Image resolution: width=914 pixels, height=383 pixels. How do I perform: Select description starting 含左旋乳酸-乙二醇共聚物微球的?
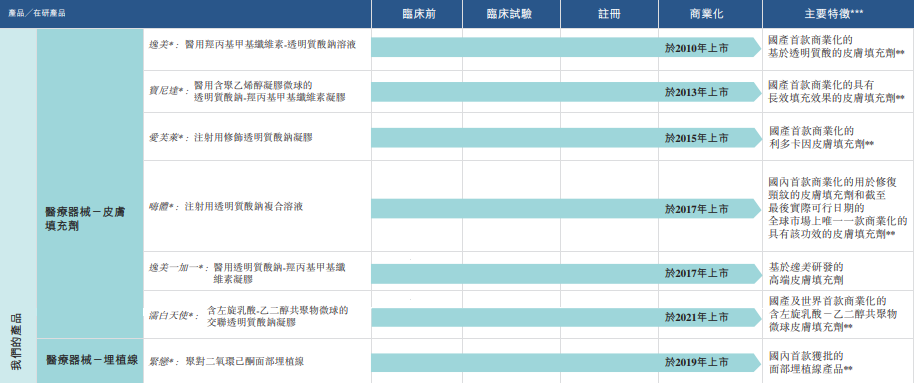(x=278, y=316)
